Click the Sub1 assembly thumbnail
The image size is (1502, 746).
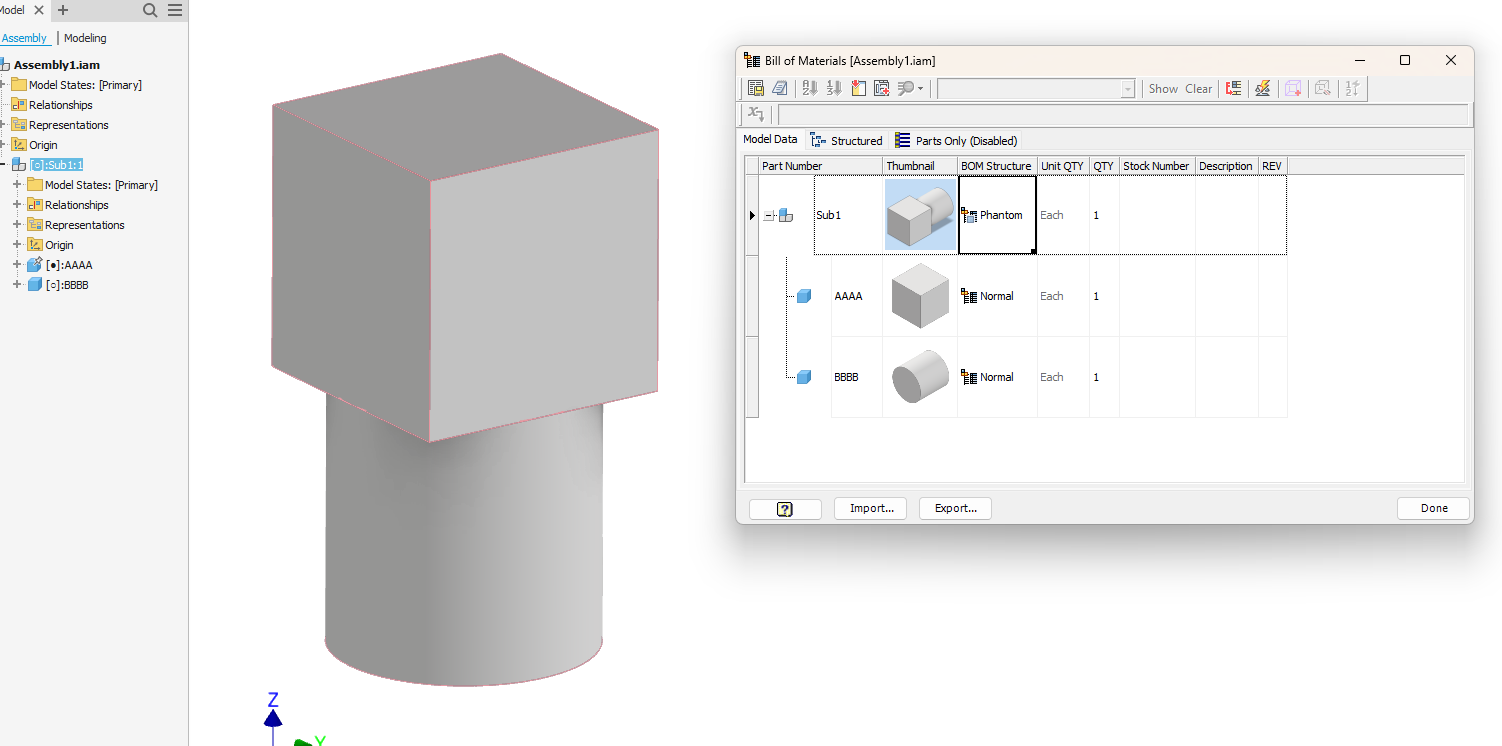tap(919, 214)
